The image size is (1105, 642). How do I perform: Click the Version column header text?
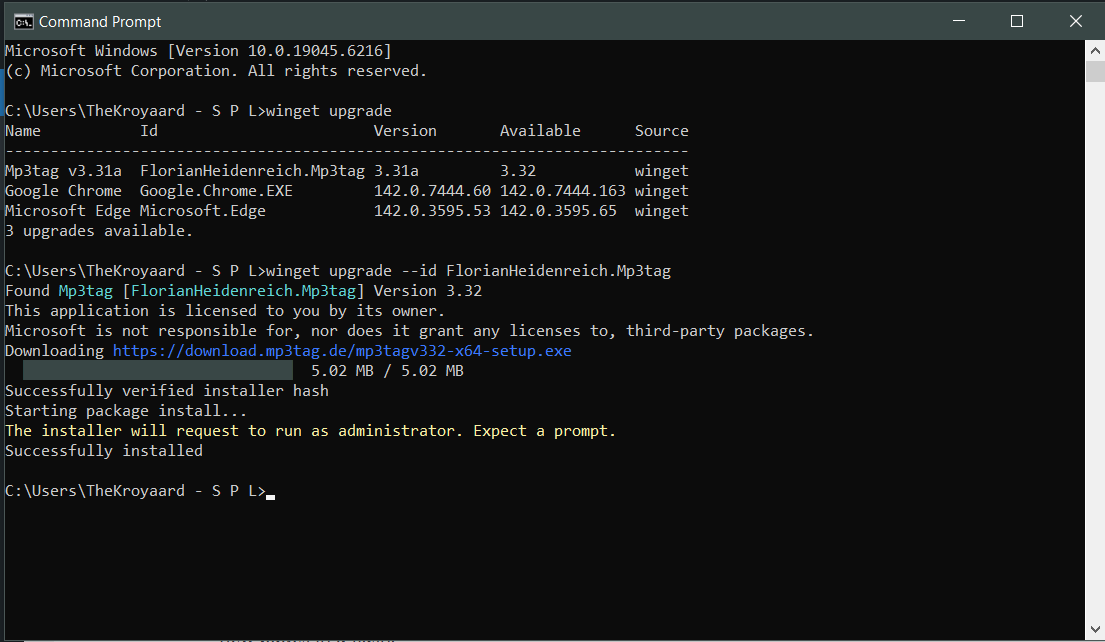click(405, 130)
